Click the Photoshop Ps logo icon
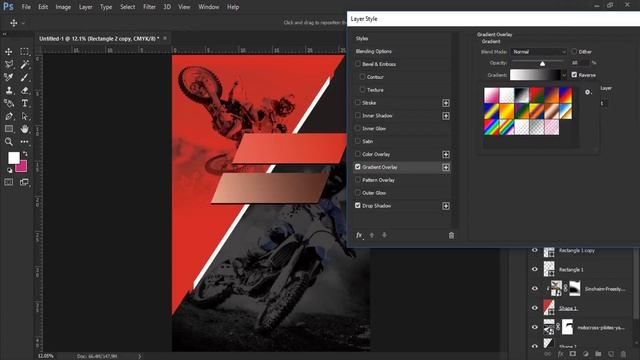640x360 pixels. [8, 7]
